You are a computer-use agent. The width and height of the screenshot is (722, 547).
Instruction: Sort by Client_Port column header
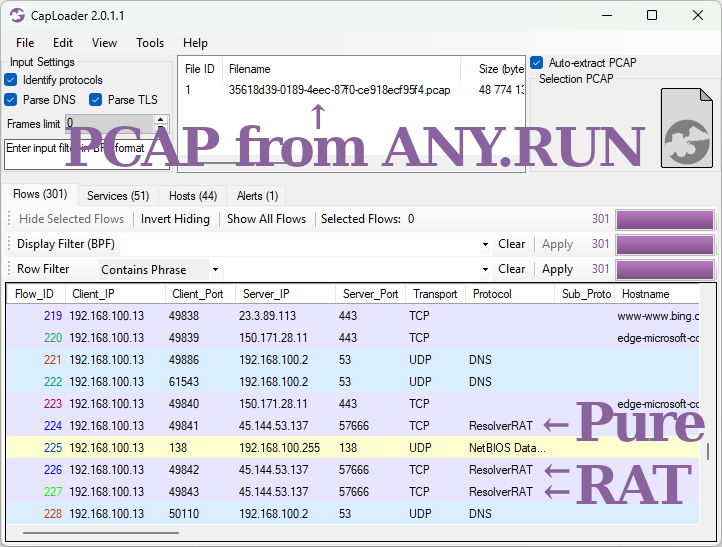pyautogui.click(x=200, y=294)
